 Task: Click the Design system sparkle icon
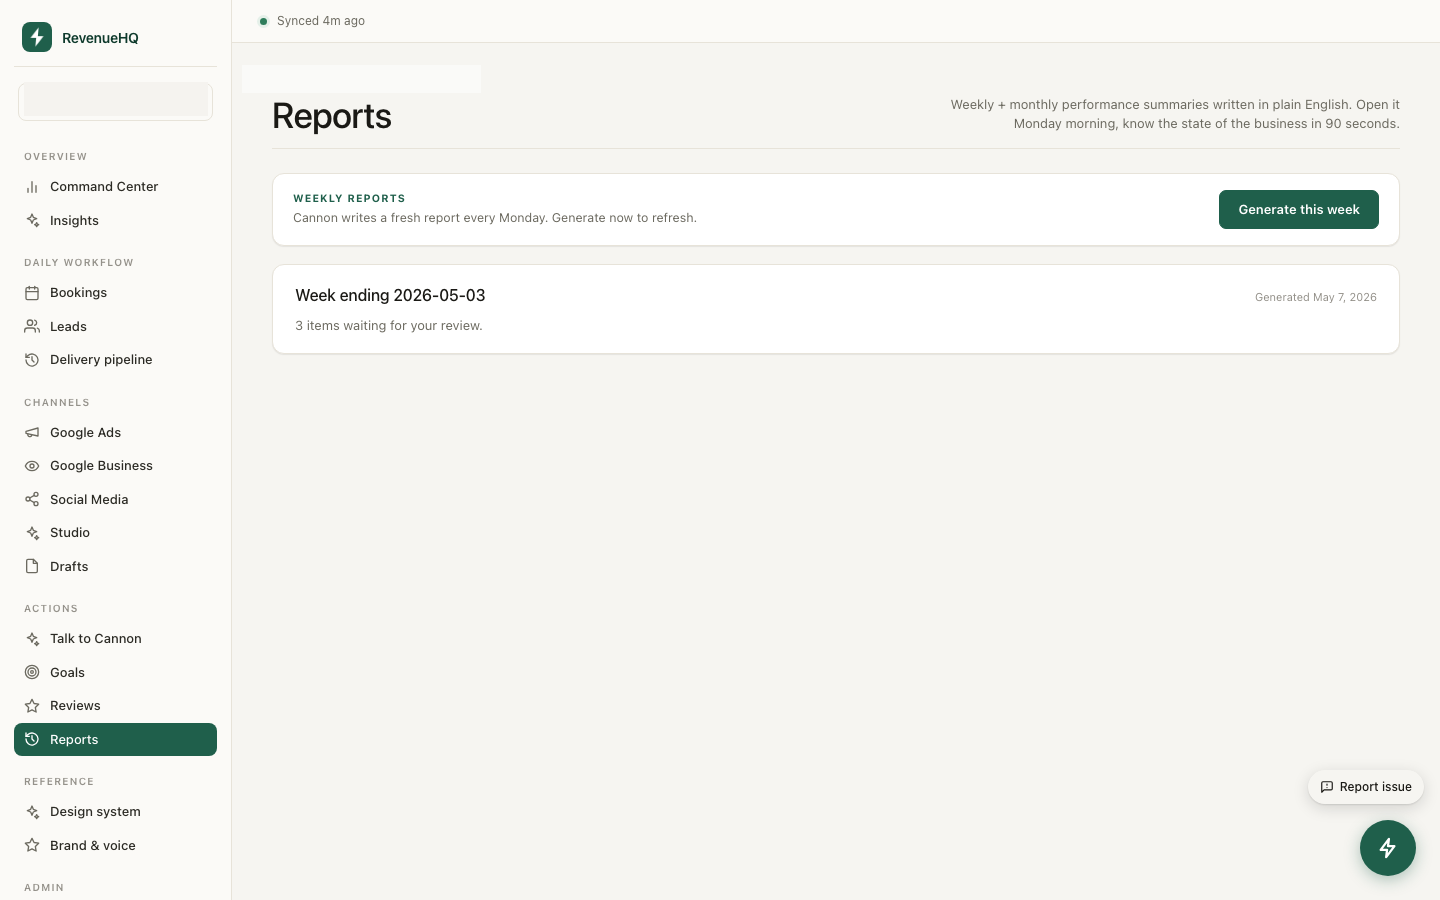[32, 812]
